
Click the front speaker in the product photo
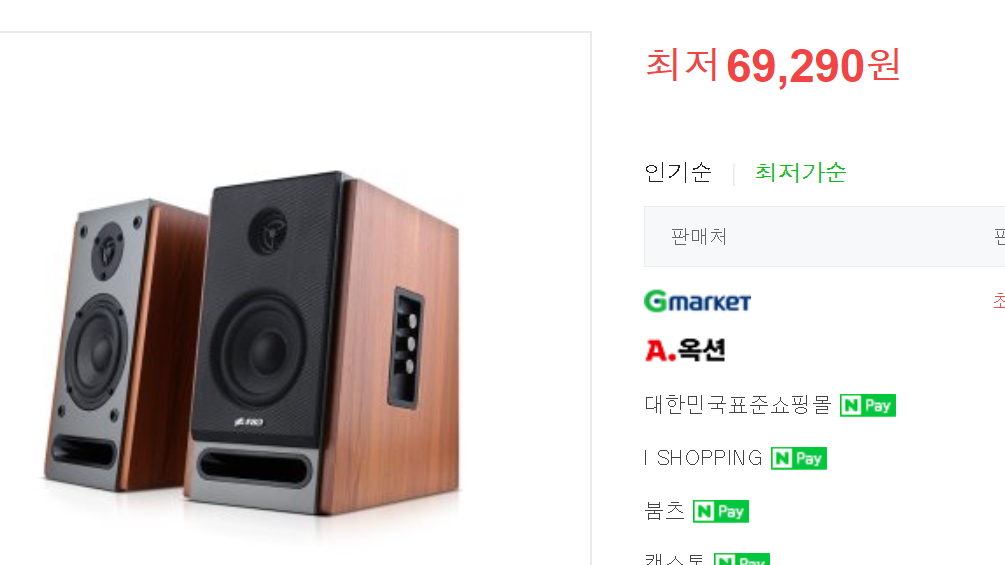(322, 343)
